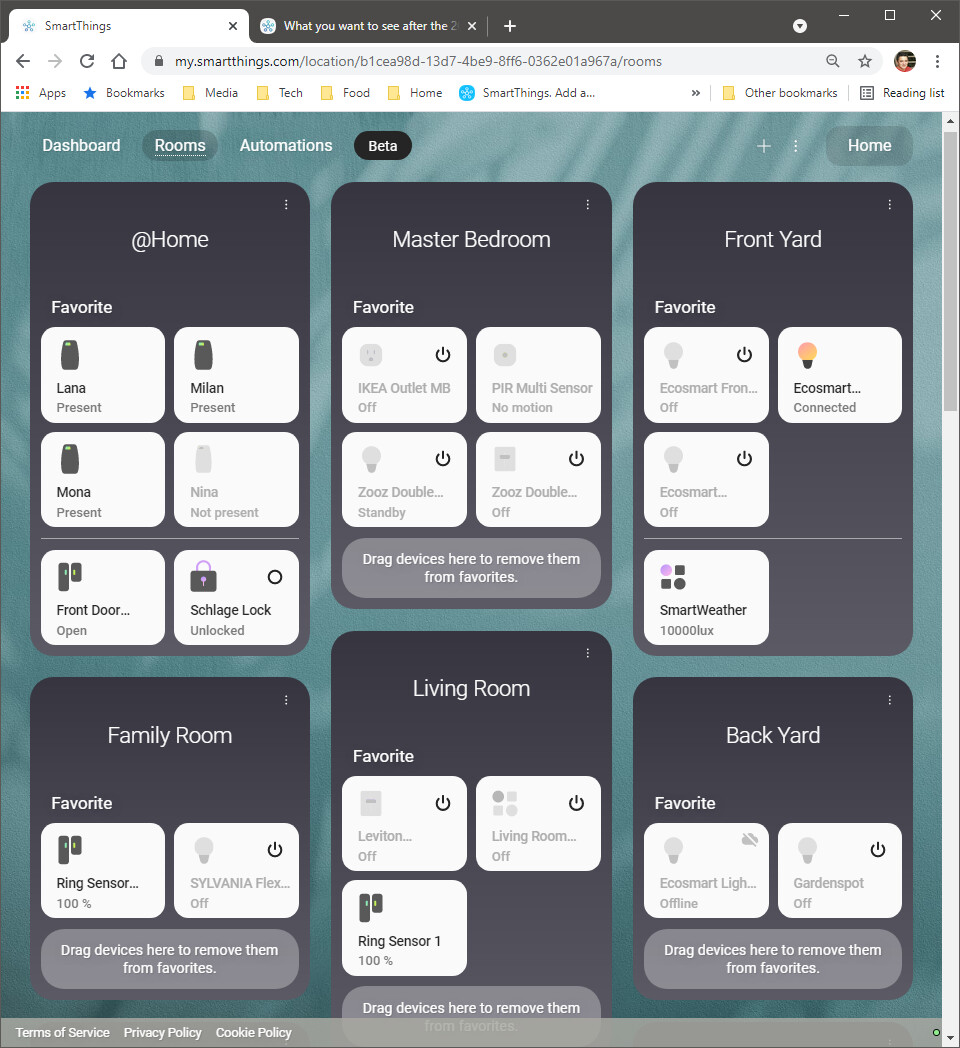Toggle power for the Zooz Double that is Off
This screenshot has height=1048, width=960.
click(576, 458)
